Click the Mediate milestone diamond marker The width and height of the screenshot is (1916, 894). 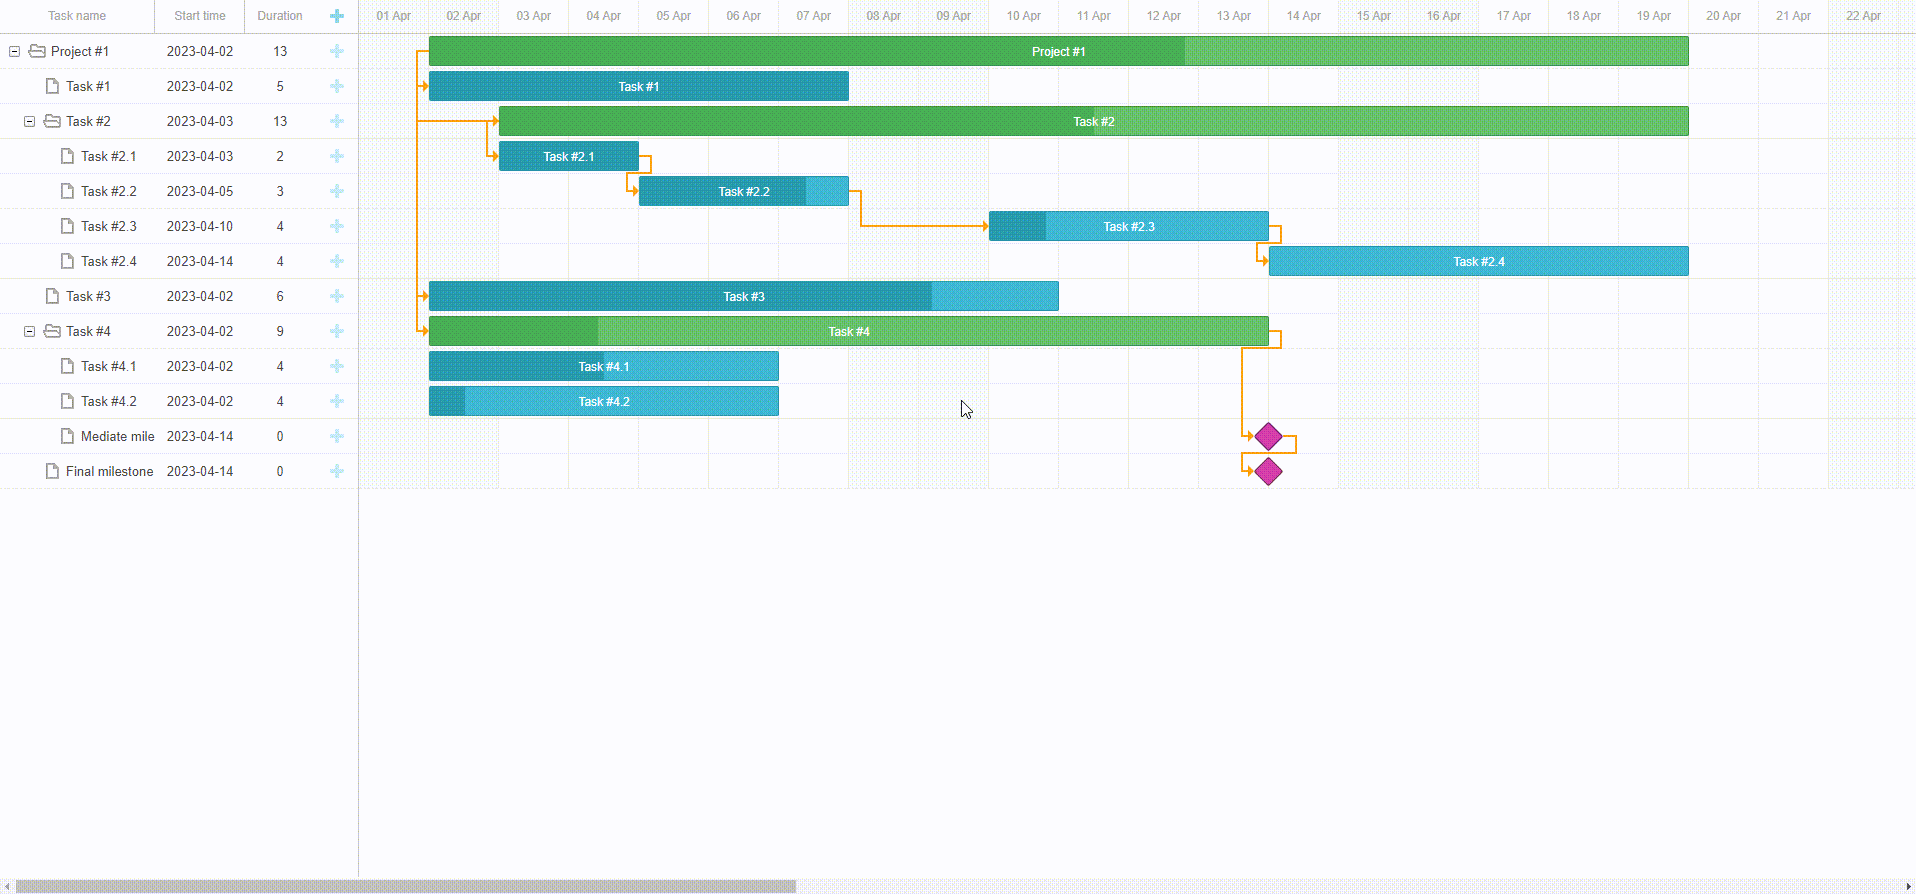click(1269, 436)
